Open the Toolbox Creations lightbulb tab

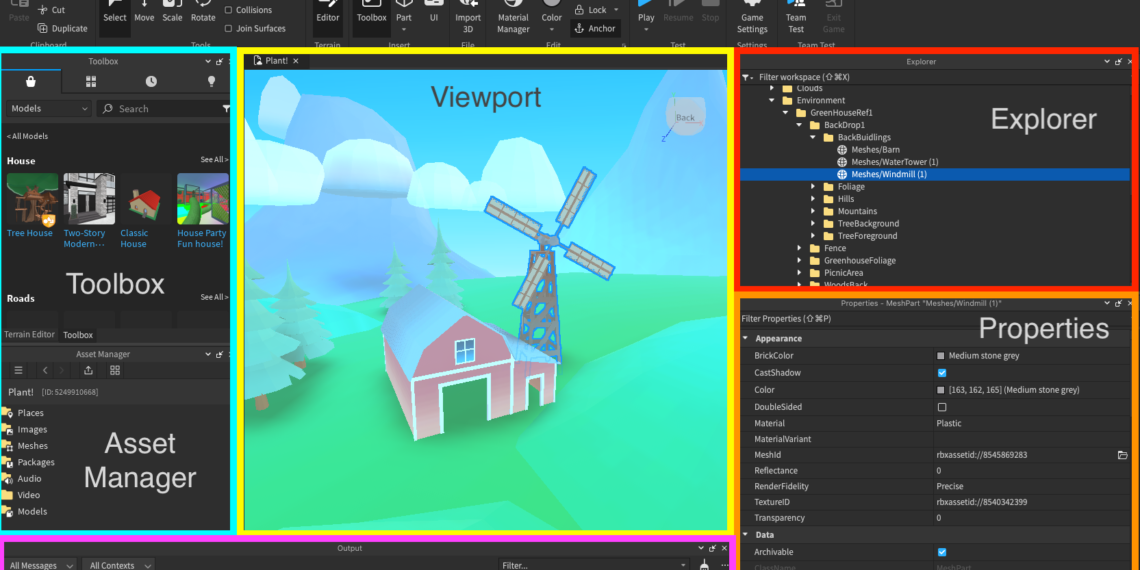tap(211, 81)
